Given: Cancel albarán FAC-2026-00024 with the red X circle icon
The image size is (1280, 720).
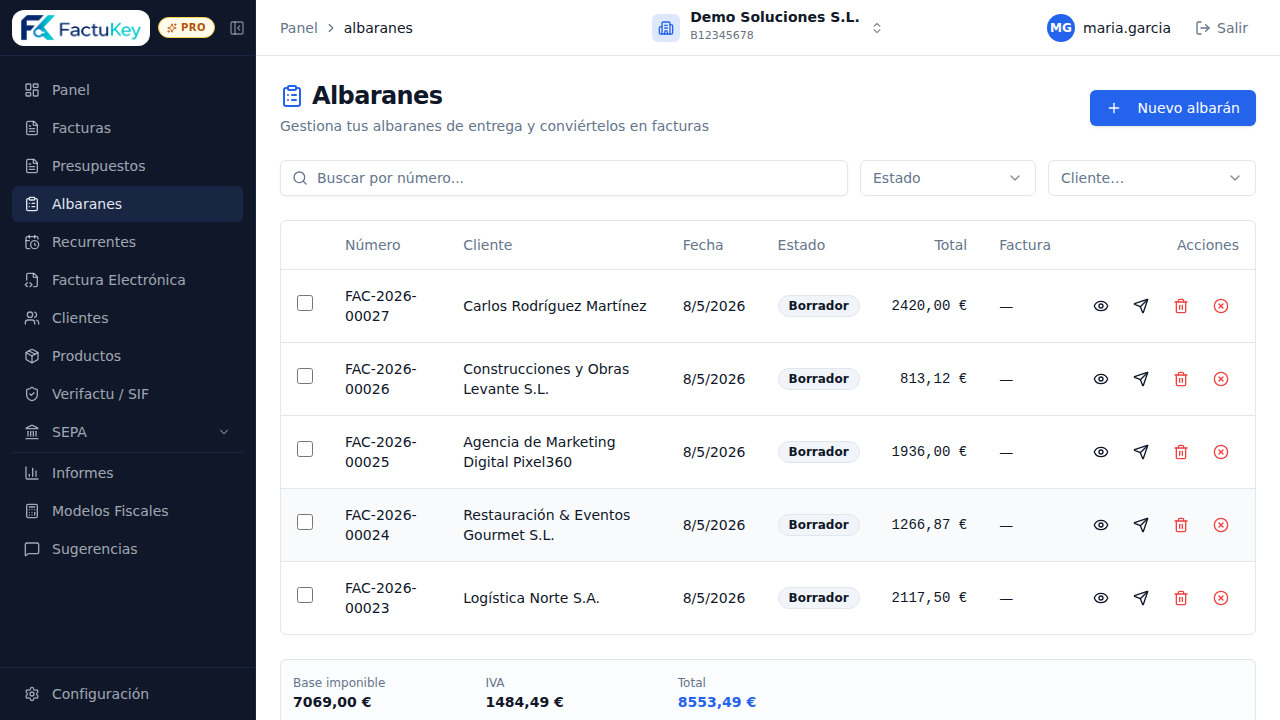Looking at the screenshot, I should 1221,525.
